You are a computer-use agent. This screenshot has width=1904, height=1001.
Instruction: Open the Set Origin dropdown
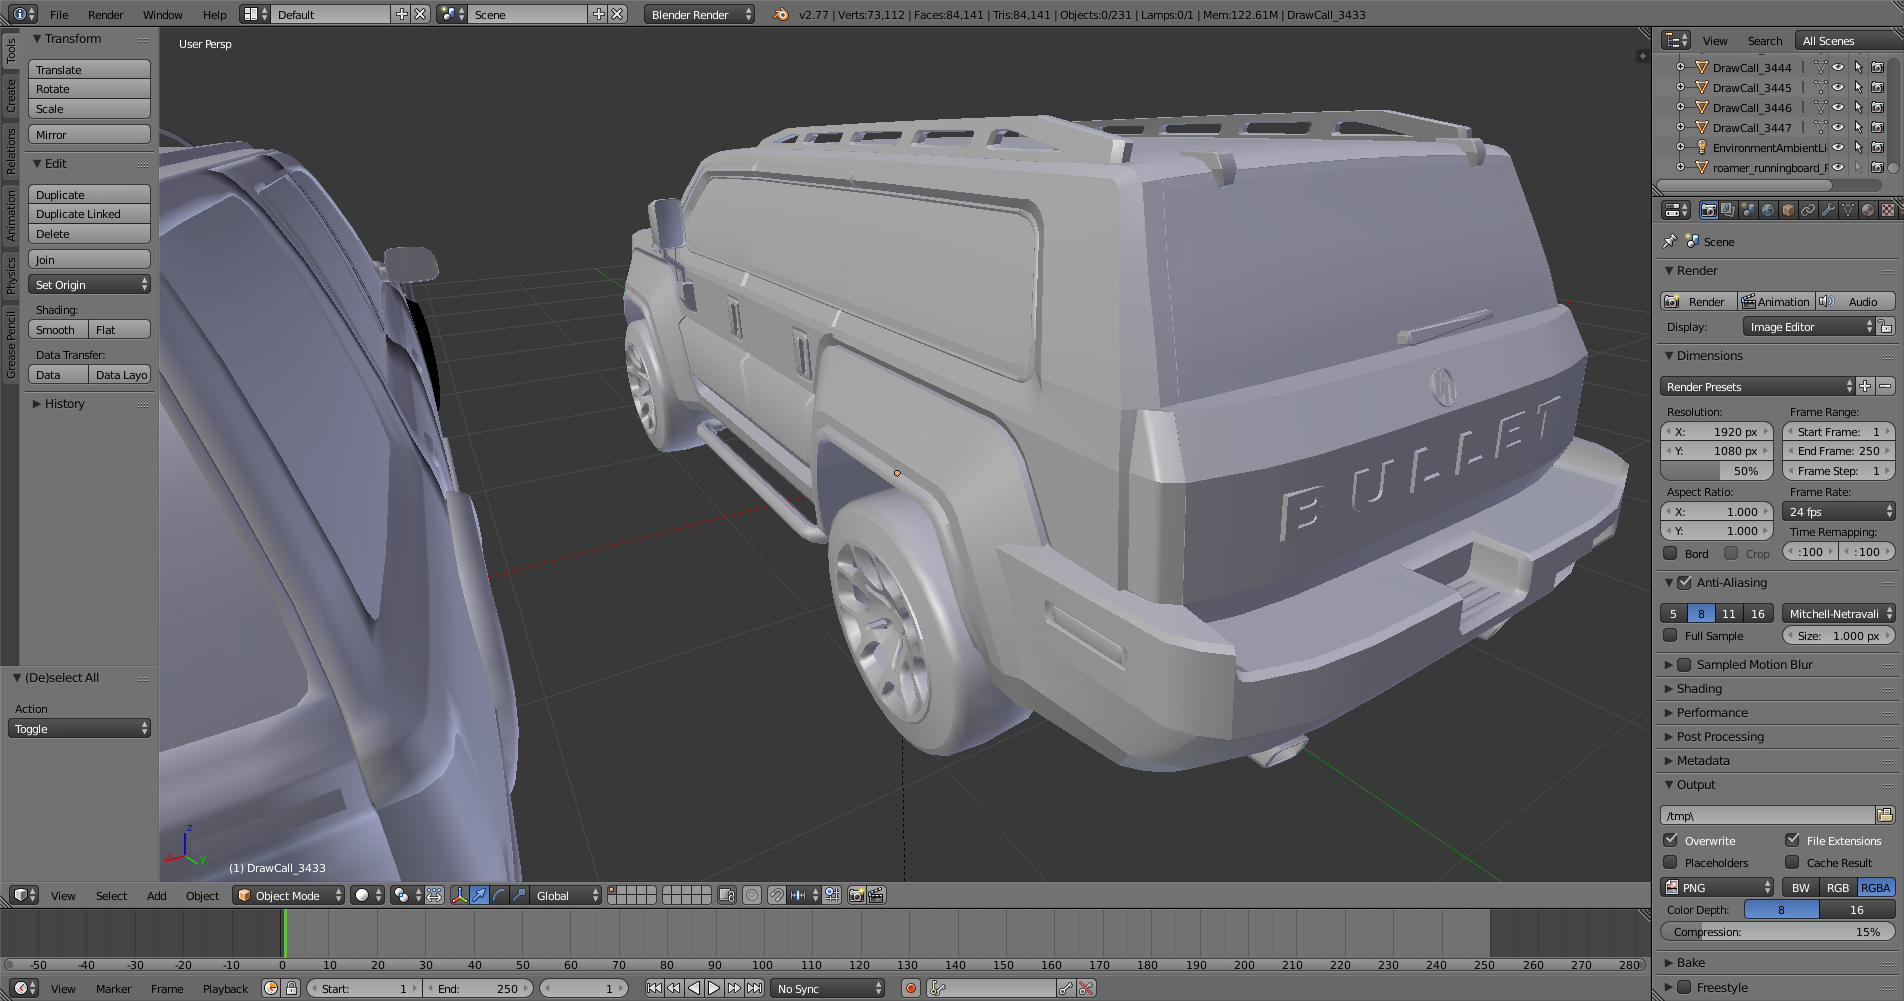[x=90, y=285]
